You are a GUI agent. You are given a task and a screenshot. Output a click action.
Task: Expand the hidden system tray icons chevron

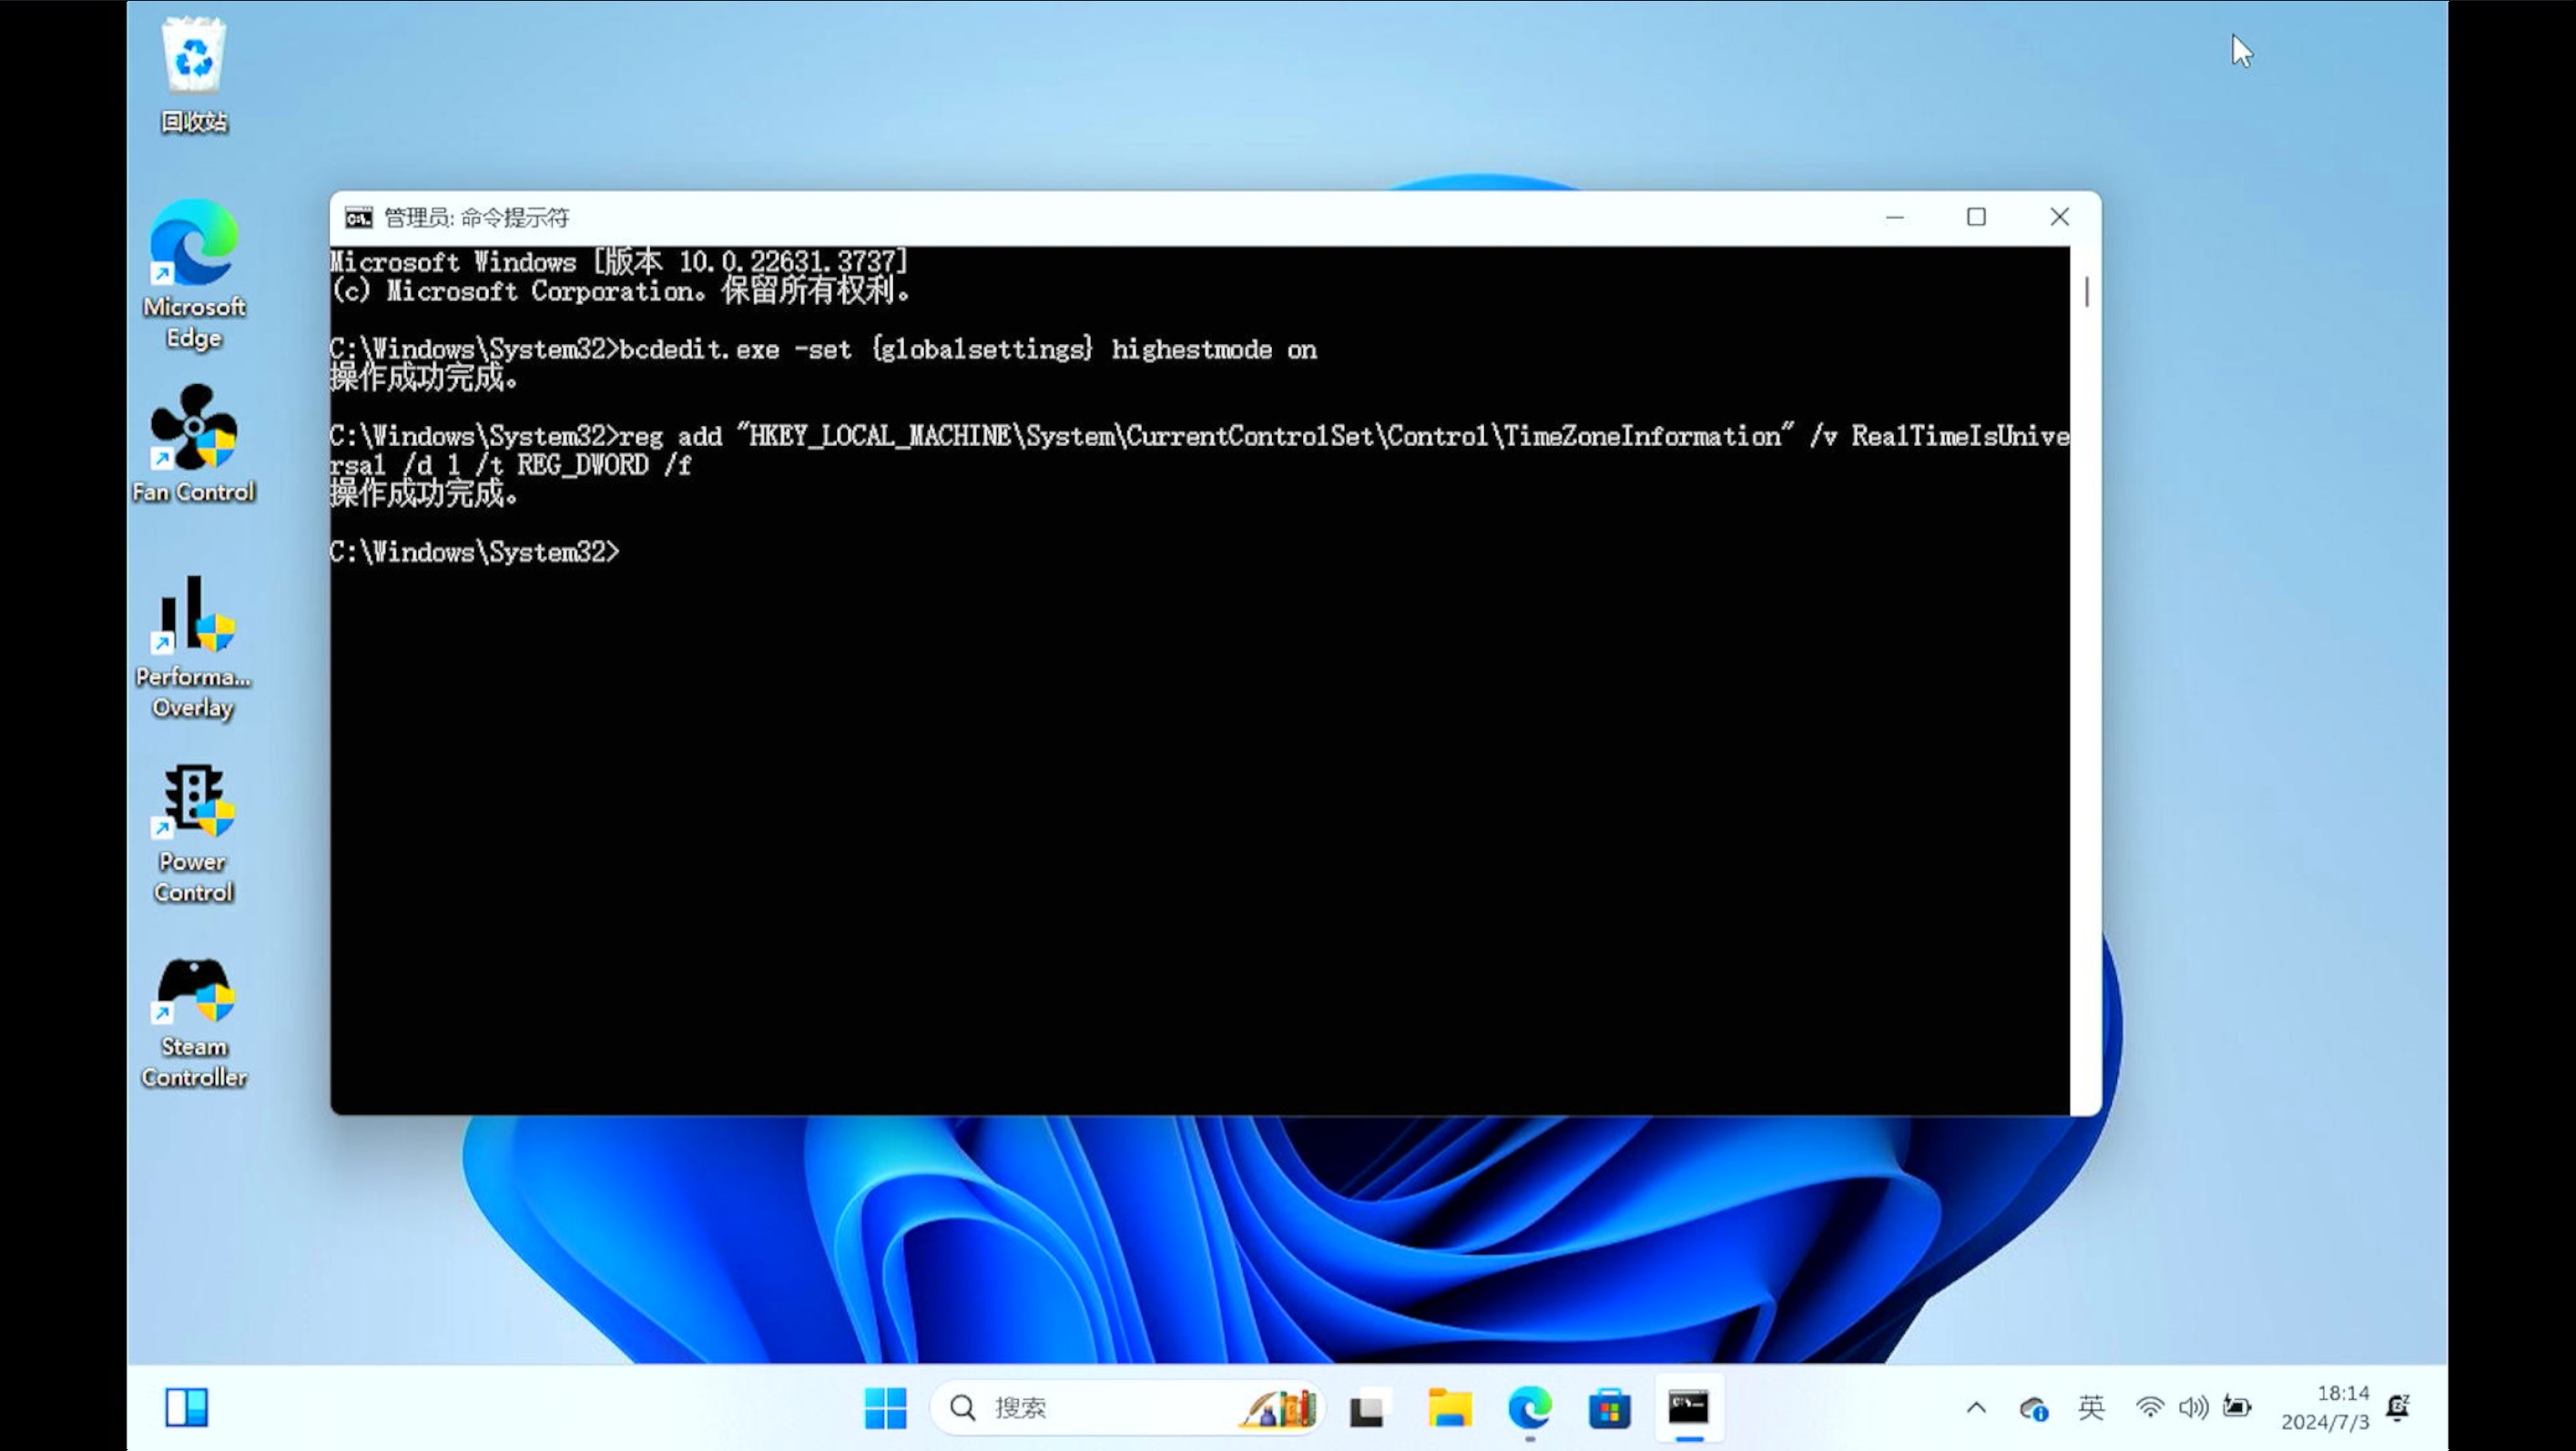[1976, 1408]
